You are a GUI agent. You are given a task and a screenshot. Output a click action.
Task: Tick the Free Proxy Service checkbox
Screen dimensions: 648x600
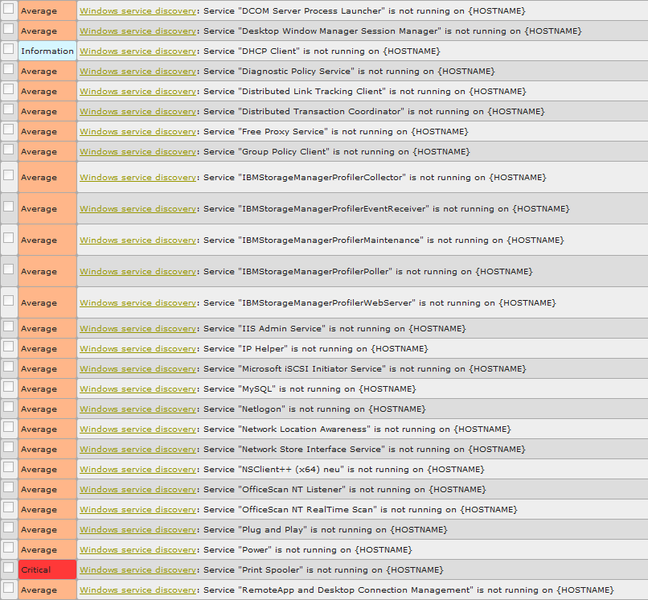(9, 130)
